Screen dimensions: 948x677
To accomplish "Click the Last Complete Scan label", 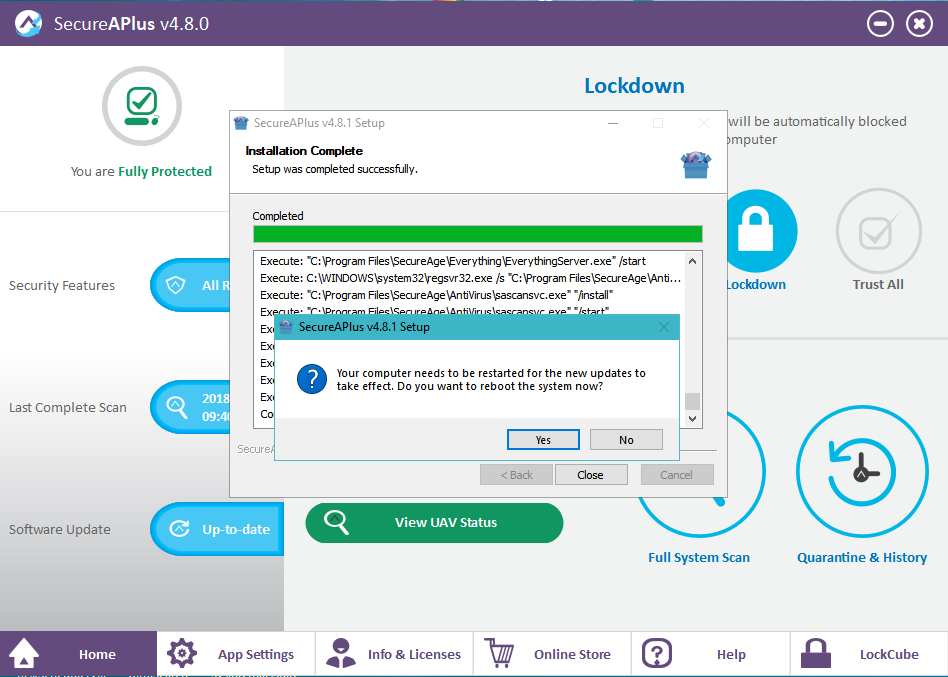I will [x=68, y=407].
